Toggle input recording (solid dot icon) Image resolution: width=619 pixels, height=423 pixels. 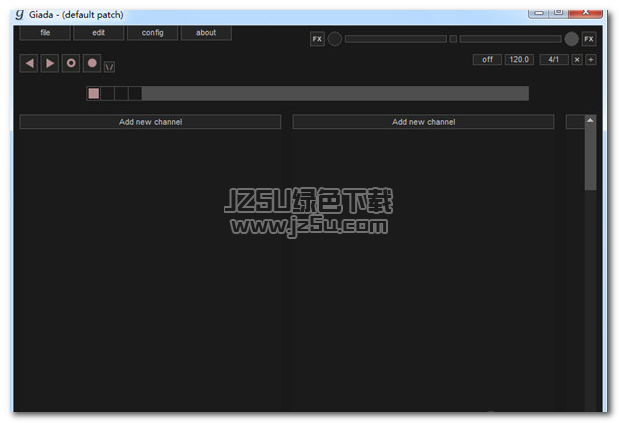tap(92, 64)
